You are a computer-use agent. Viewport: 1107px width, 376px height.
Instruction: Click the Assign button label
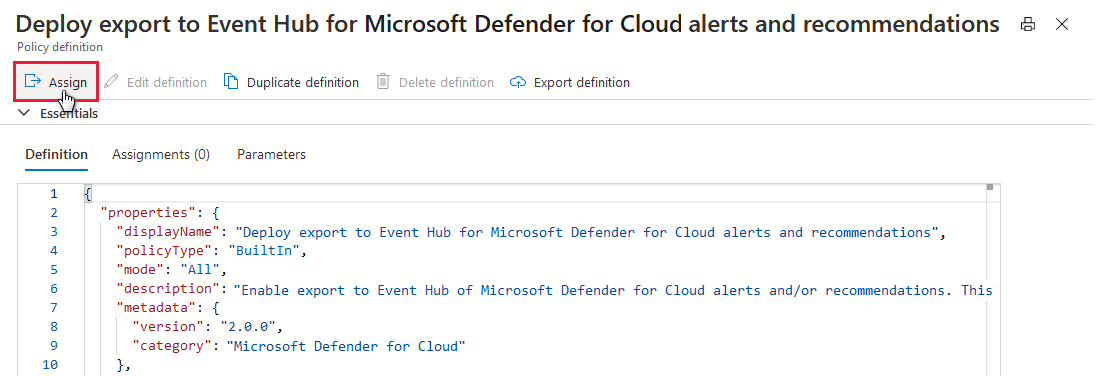[68, 83]
